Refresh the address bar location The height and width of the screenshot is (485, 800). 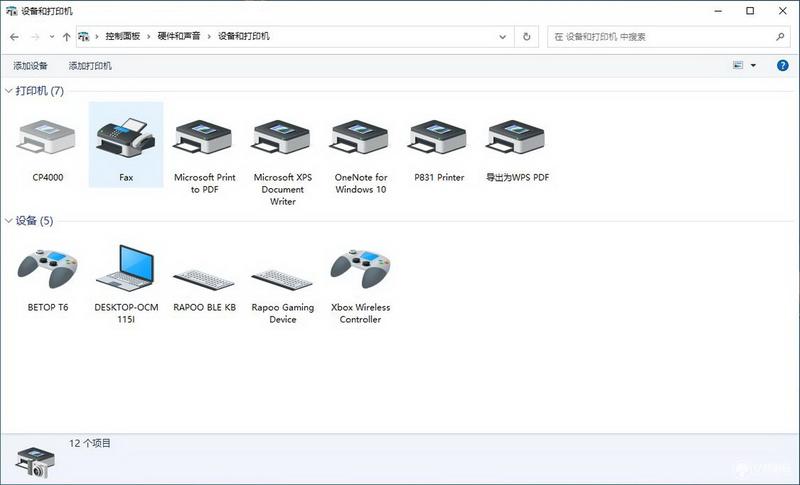pyautogui.click(x=527, y=37)
